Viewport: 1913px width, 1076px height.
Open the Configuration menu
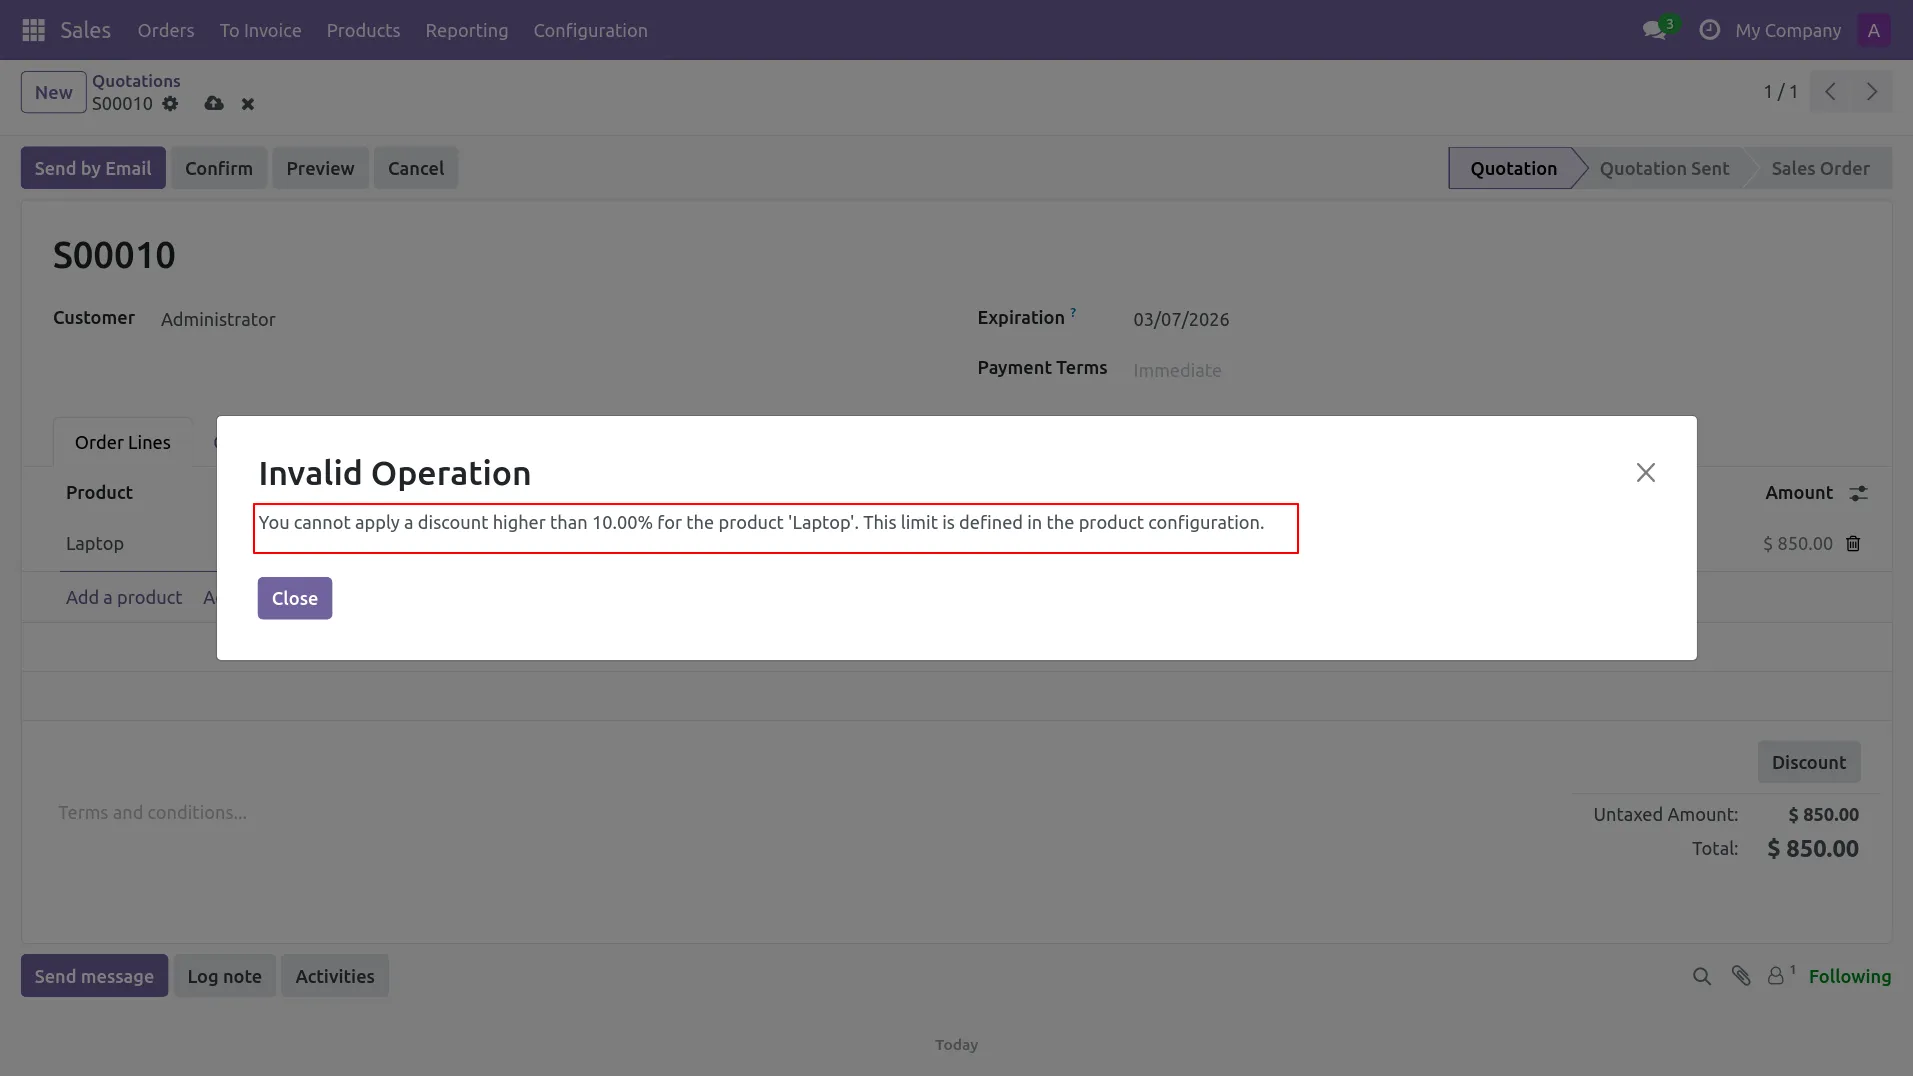590,30
